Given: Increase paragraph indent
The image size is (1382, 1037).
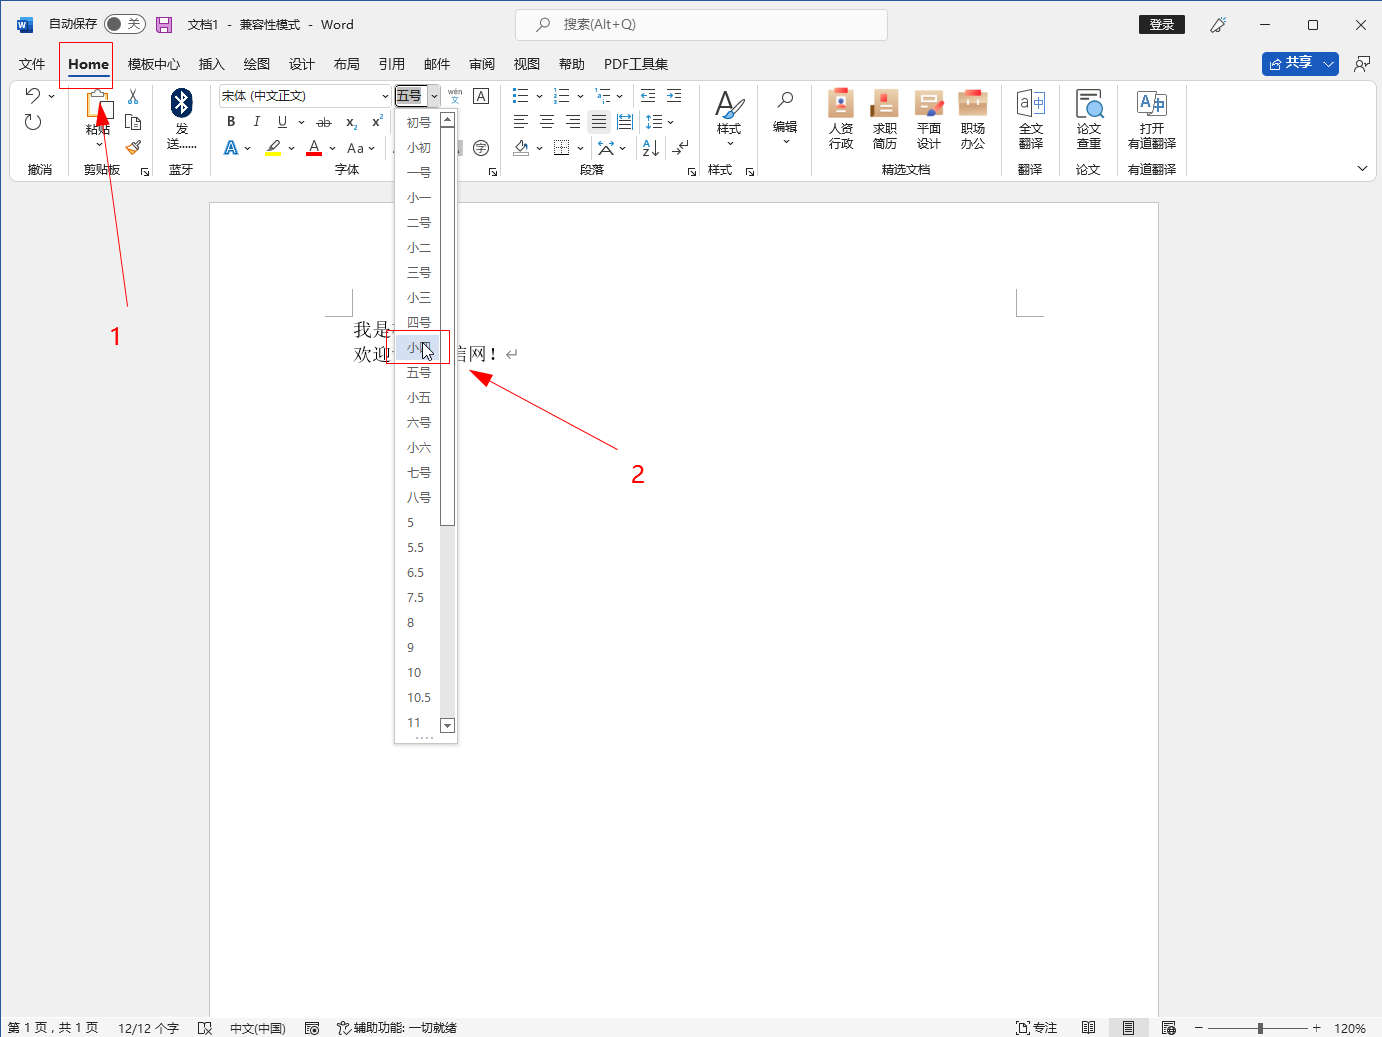Looking at the screenshot, I should pos(674,96).
